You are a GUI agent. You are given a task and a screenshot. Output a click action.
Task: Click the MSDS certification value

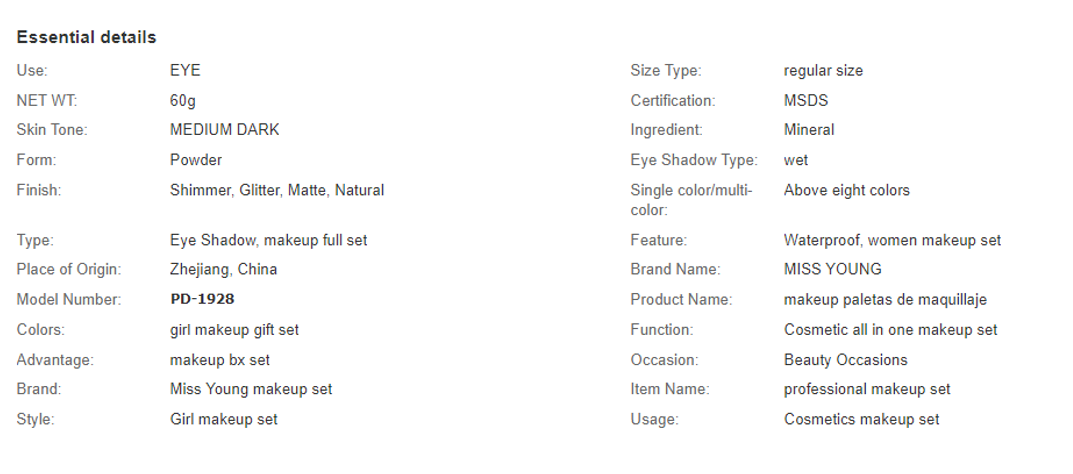click(806, 101)
